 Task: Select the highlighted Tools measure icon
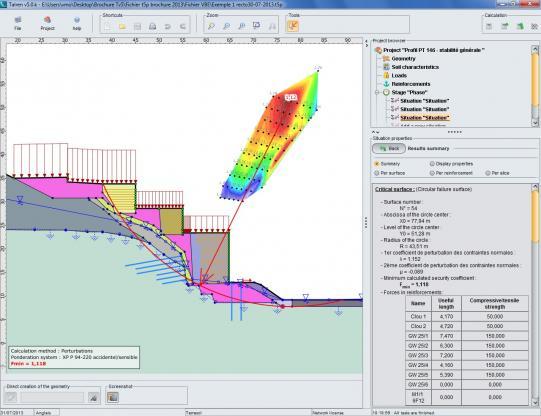pyautogui.click(x=293, y=26)
